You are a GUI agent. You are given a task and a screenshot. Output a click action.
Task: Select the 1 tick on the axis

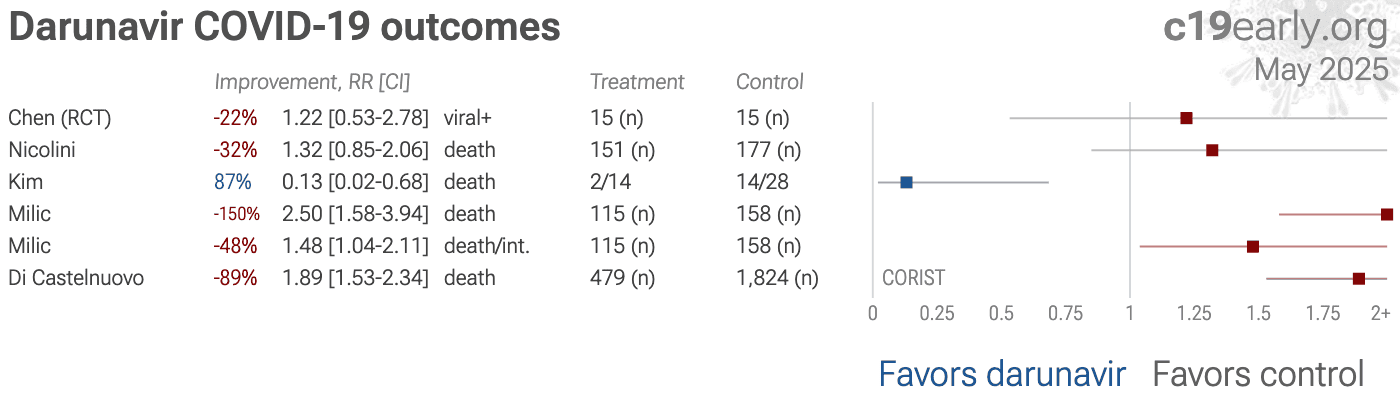tap(1130, 313)
